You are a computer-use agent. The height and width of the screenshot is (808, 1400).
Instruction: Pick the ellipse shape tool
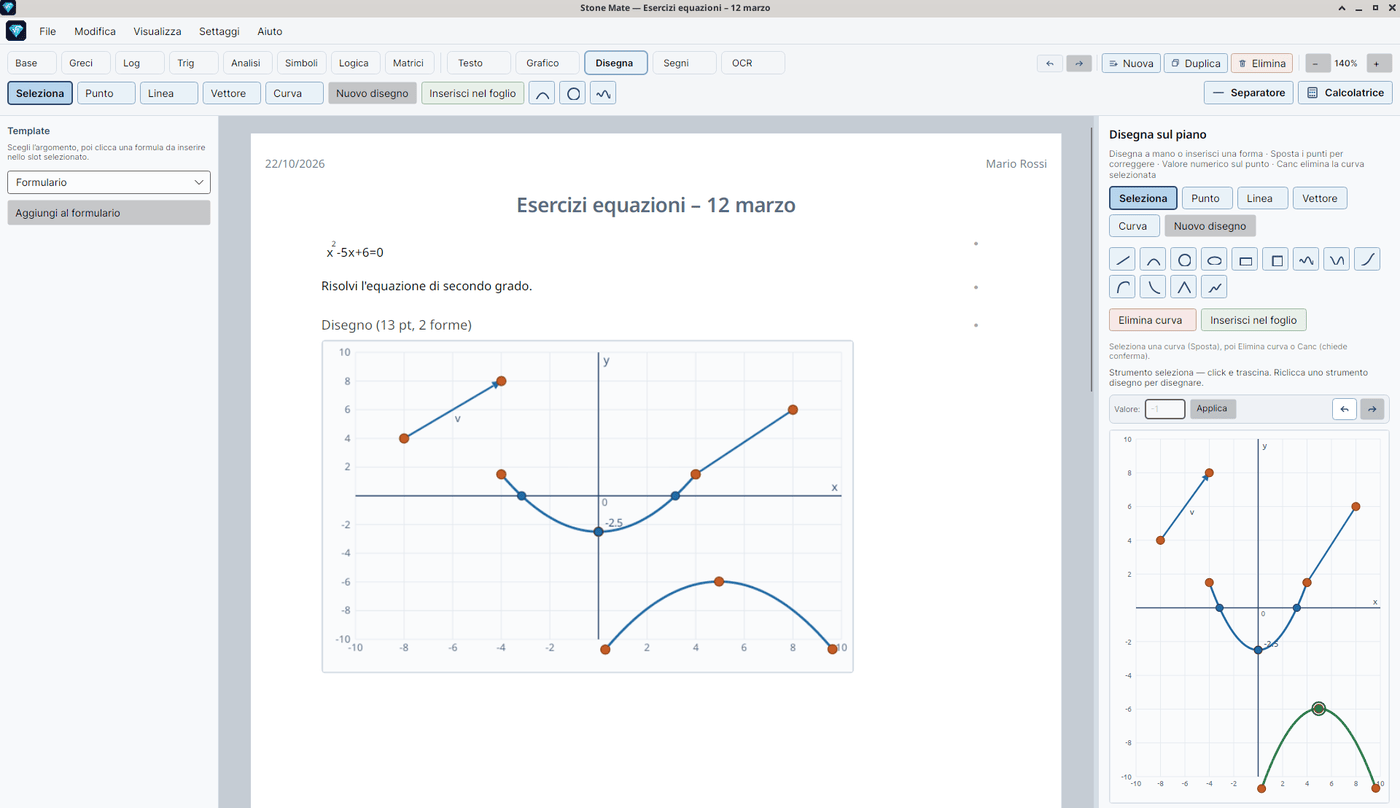pyautogui.click(x=1214, y=260)
